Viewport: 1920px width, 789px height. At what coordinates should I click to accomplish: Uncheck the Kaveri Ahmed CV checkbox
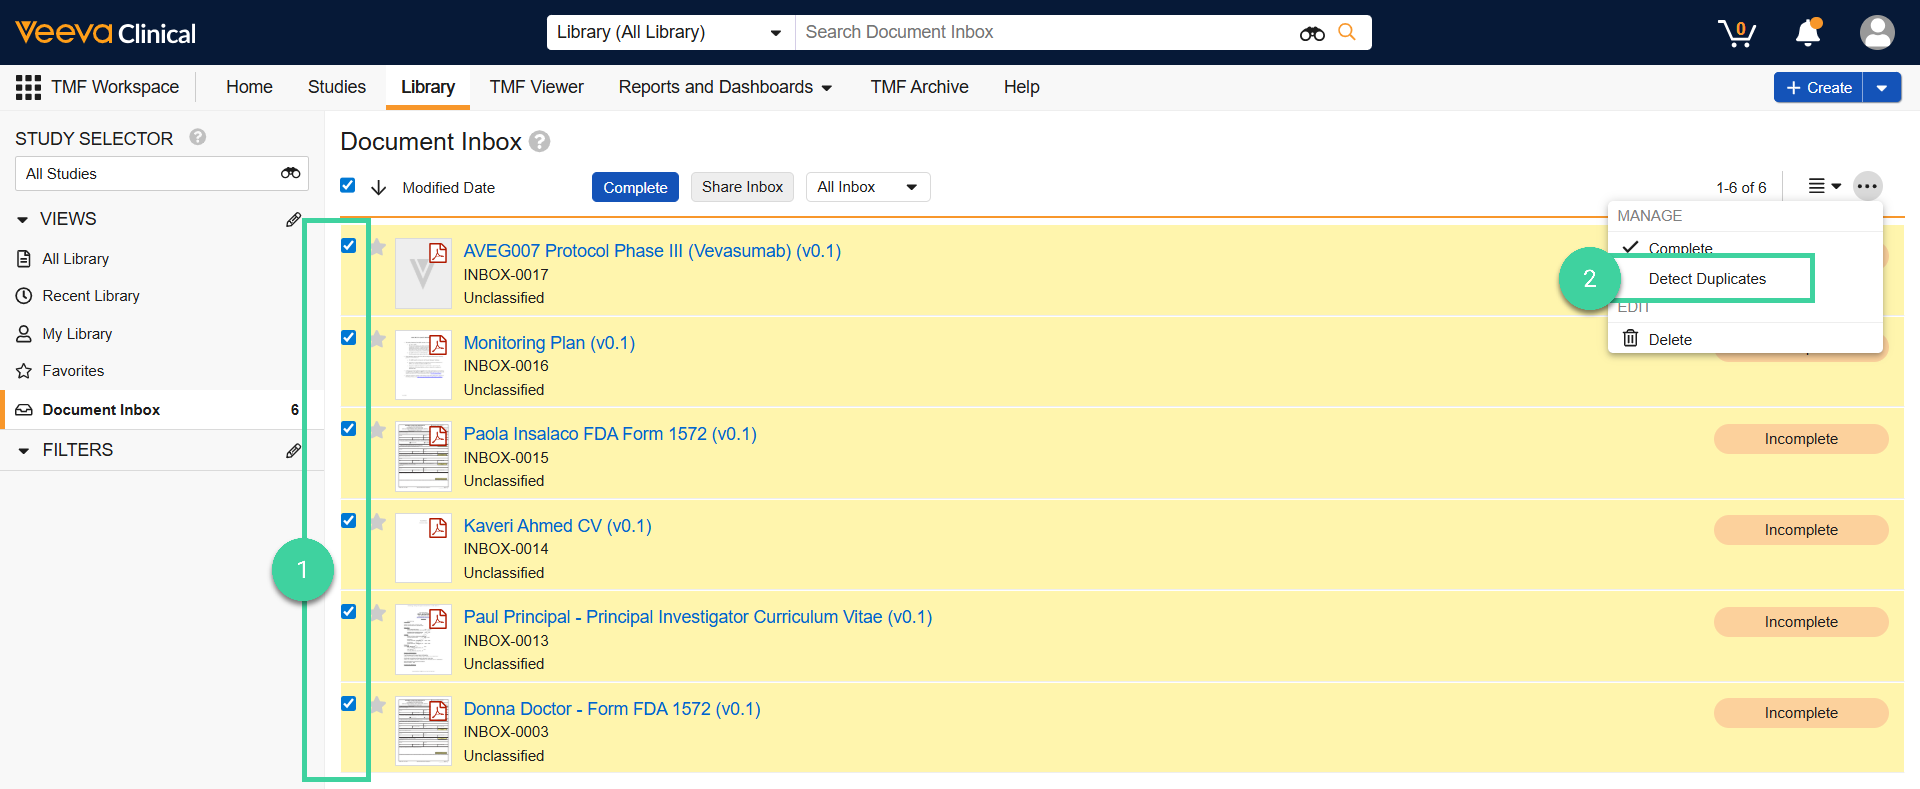[348, 521]
